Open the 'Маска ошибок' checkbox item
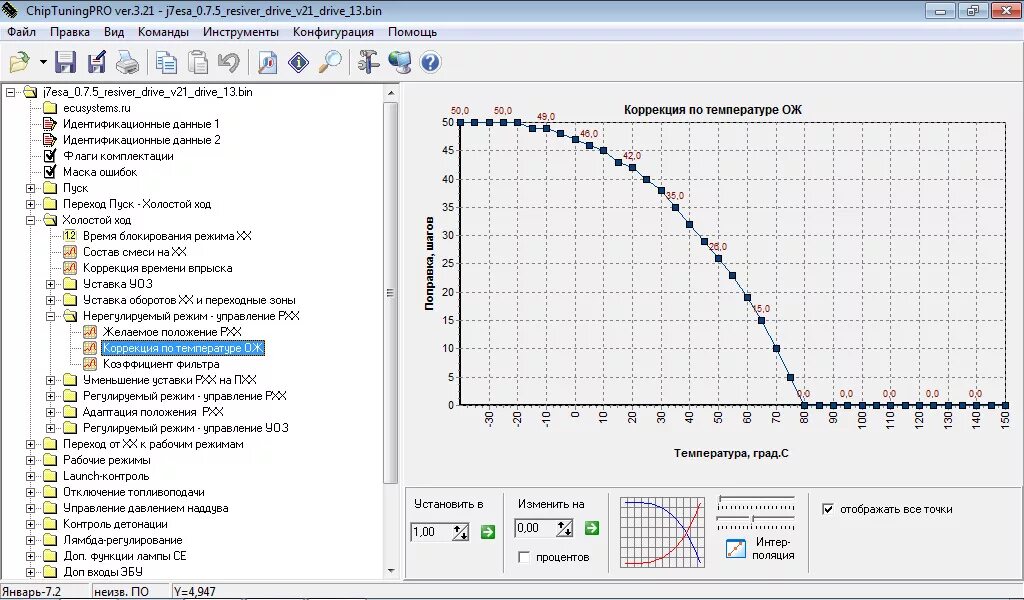Image resolution: width=1024 pixels, height=600 pixels. click(99, 172)
